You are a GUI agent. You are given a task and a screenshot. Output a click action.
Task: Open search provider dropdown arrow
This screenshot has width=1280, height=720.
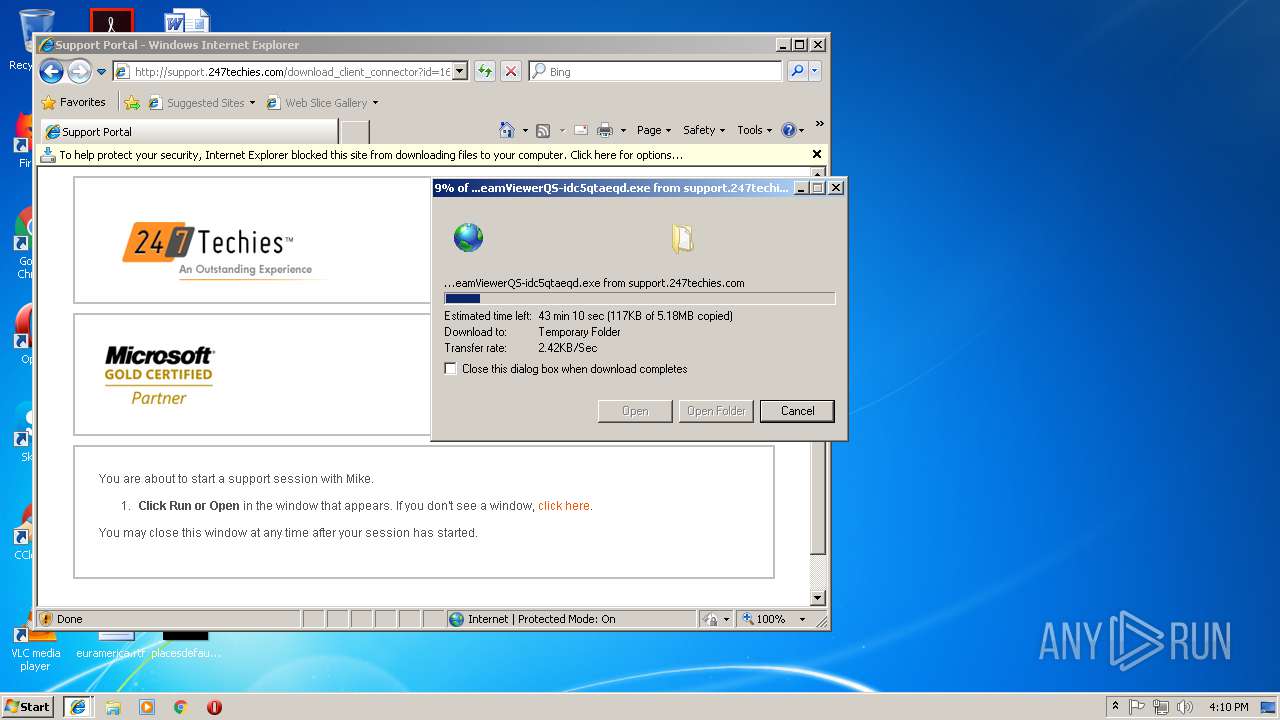(814, 71)
